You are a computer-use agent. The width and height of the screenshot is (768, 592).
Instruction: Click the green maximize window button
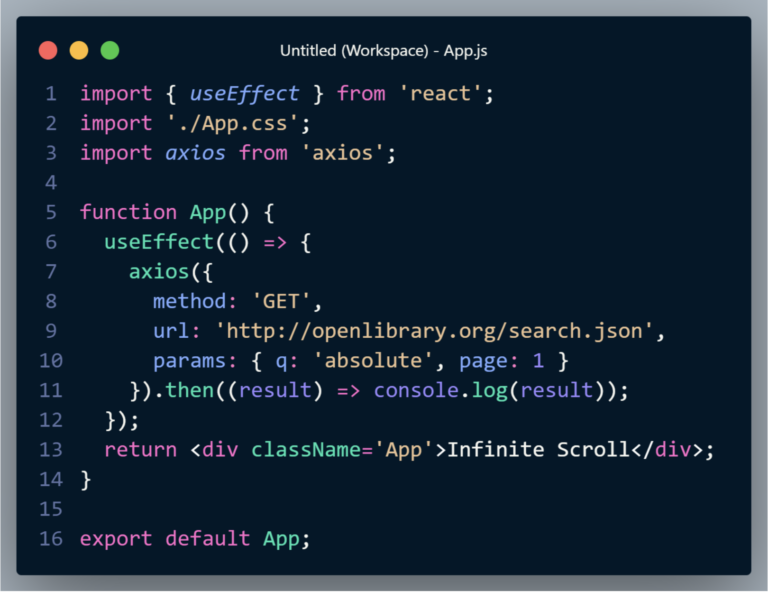[110, 50]
